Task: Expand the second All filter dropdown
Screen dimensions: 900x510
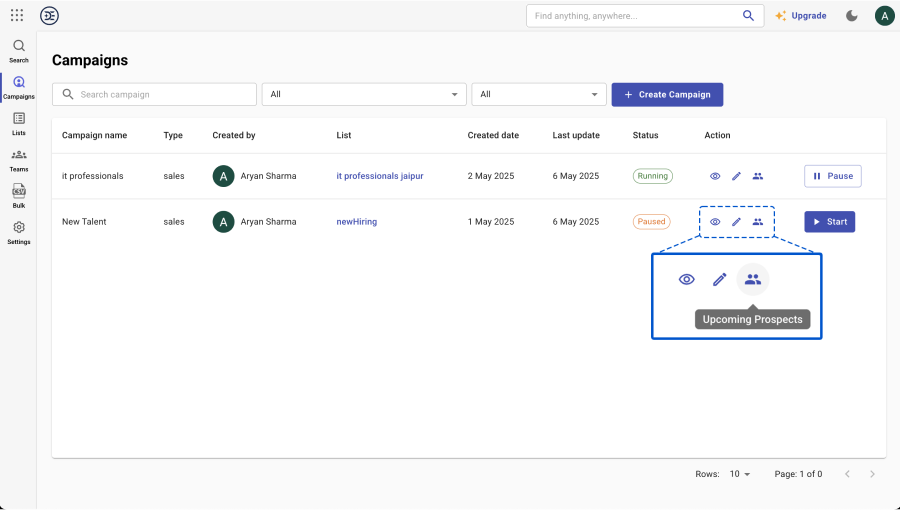Action: (x=539, y=94)
